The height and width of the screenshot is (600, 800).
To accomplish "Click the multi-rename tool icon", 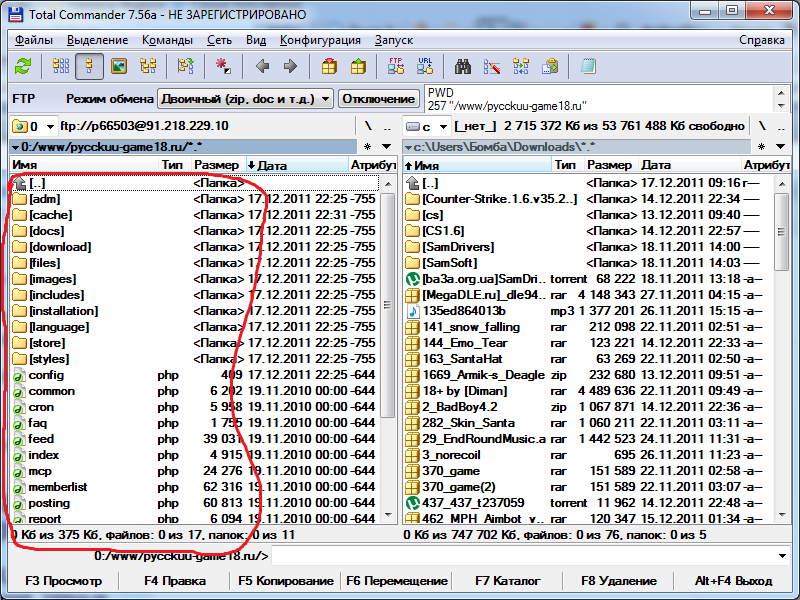I will tap(492, 66).
